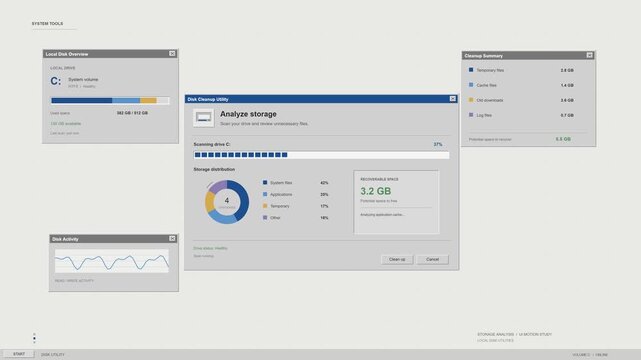Cancel the disk cleanup scan
The width and height of the screenshot is (641, 360).
pyautogui.click(x=432, y=259)
